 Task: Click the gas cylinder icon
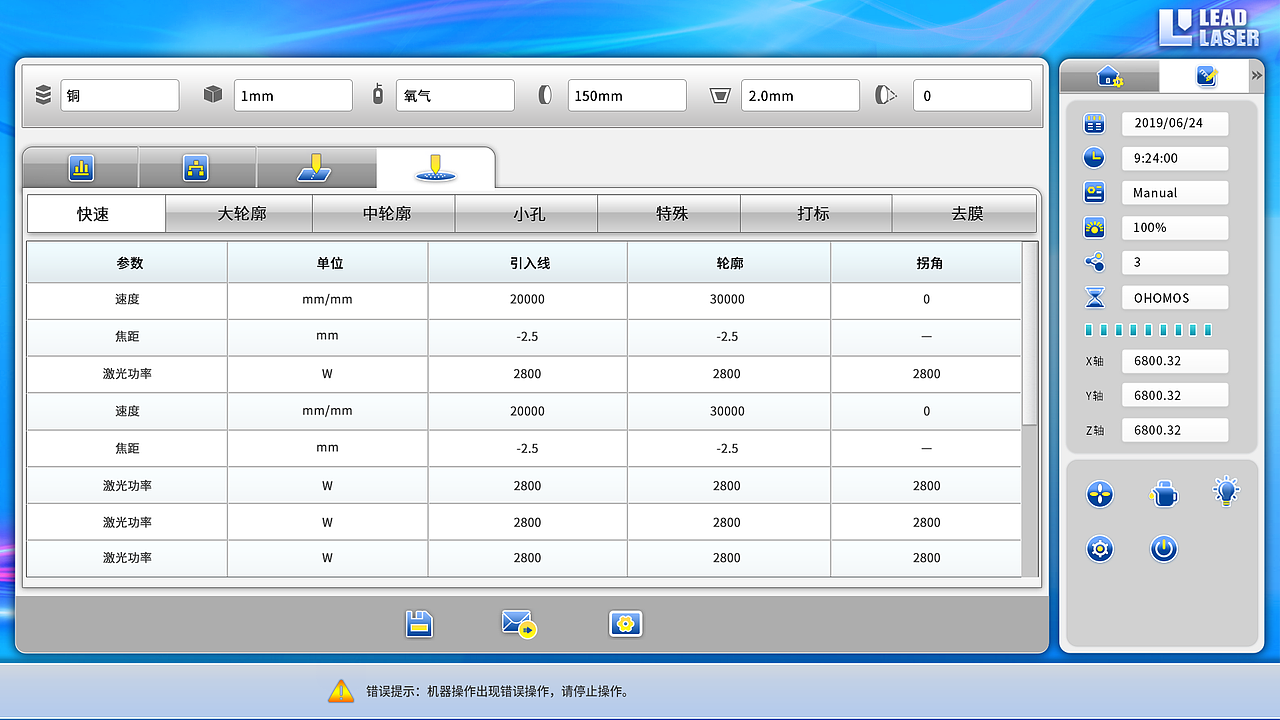click(378, 95)
